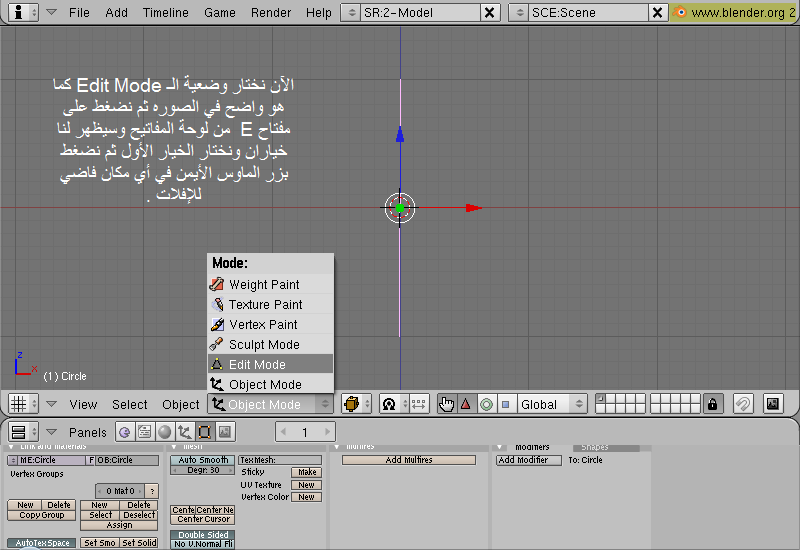Screen dimensions: 800x550
Task: Delete the SR:2-Model screen with X
Action: (x=489, y=12)
